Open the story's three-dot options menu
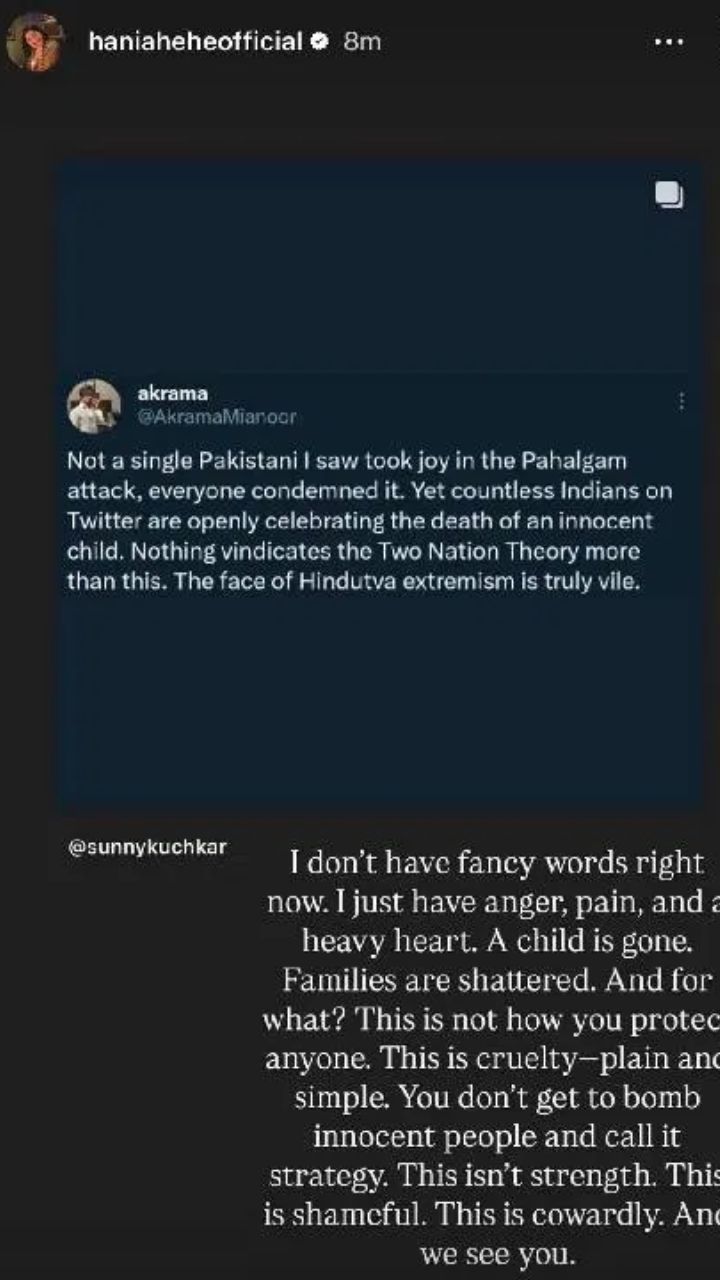Screen dimensions: 720x1280 coord(668,42)
